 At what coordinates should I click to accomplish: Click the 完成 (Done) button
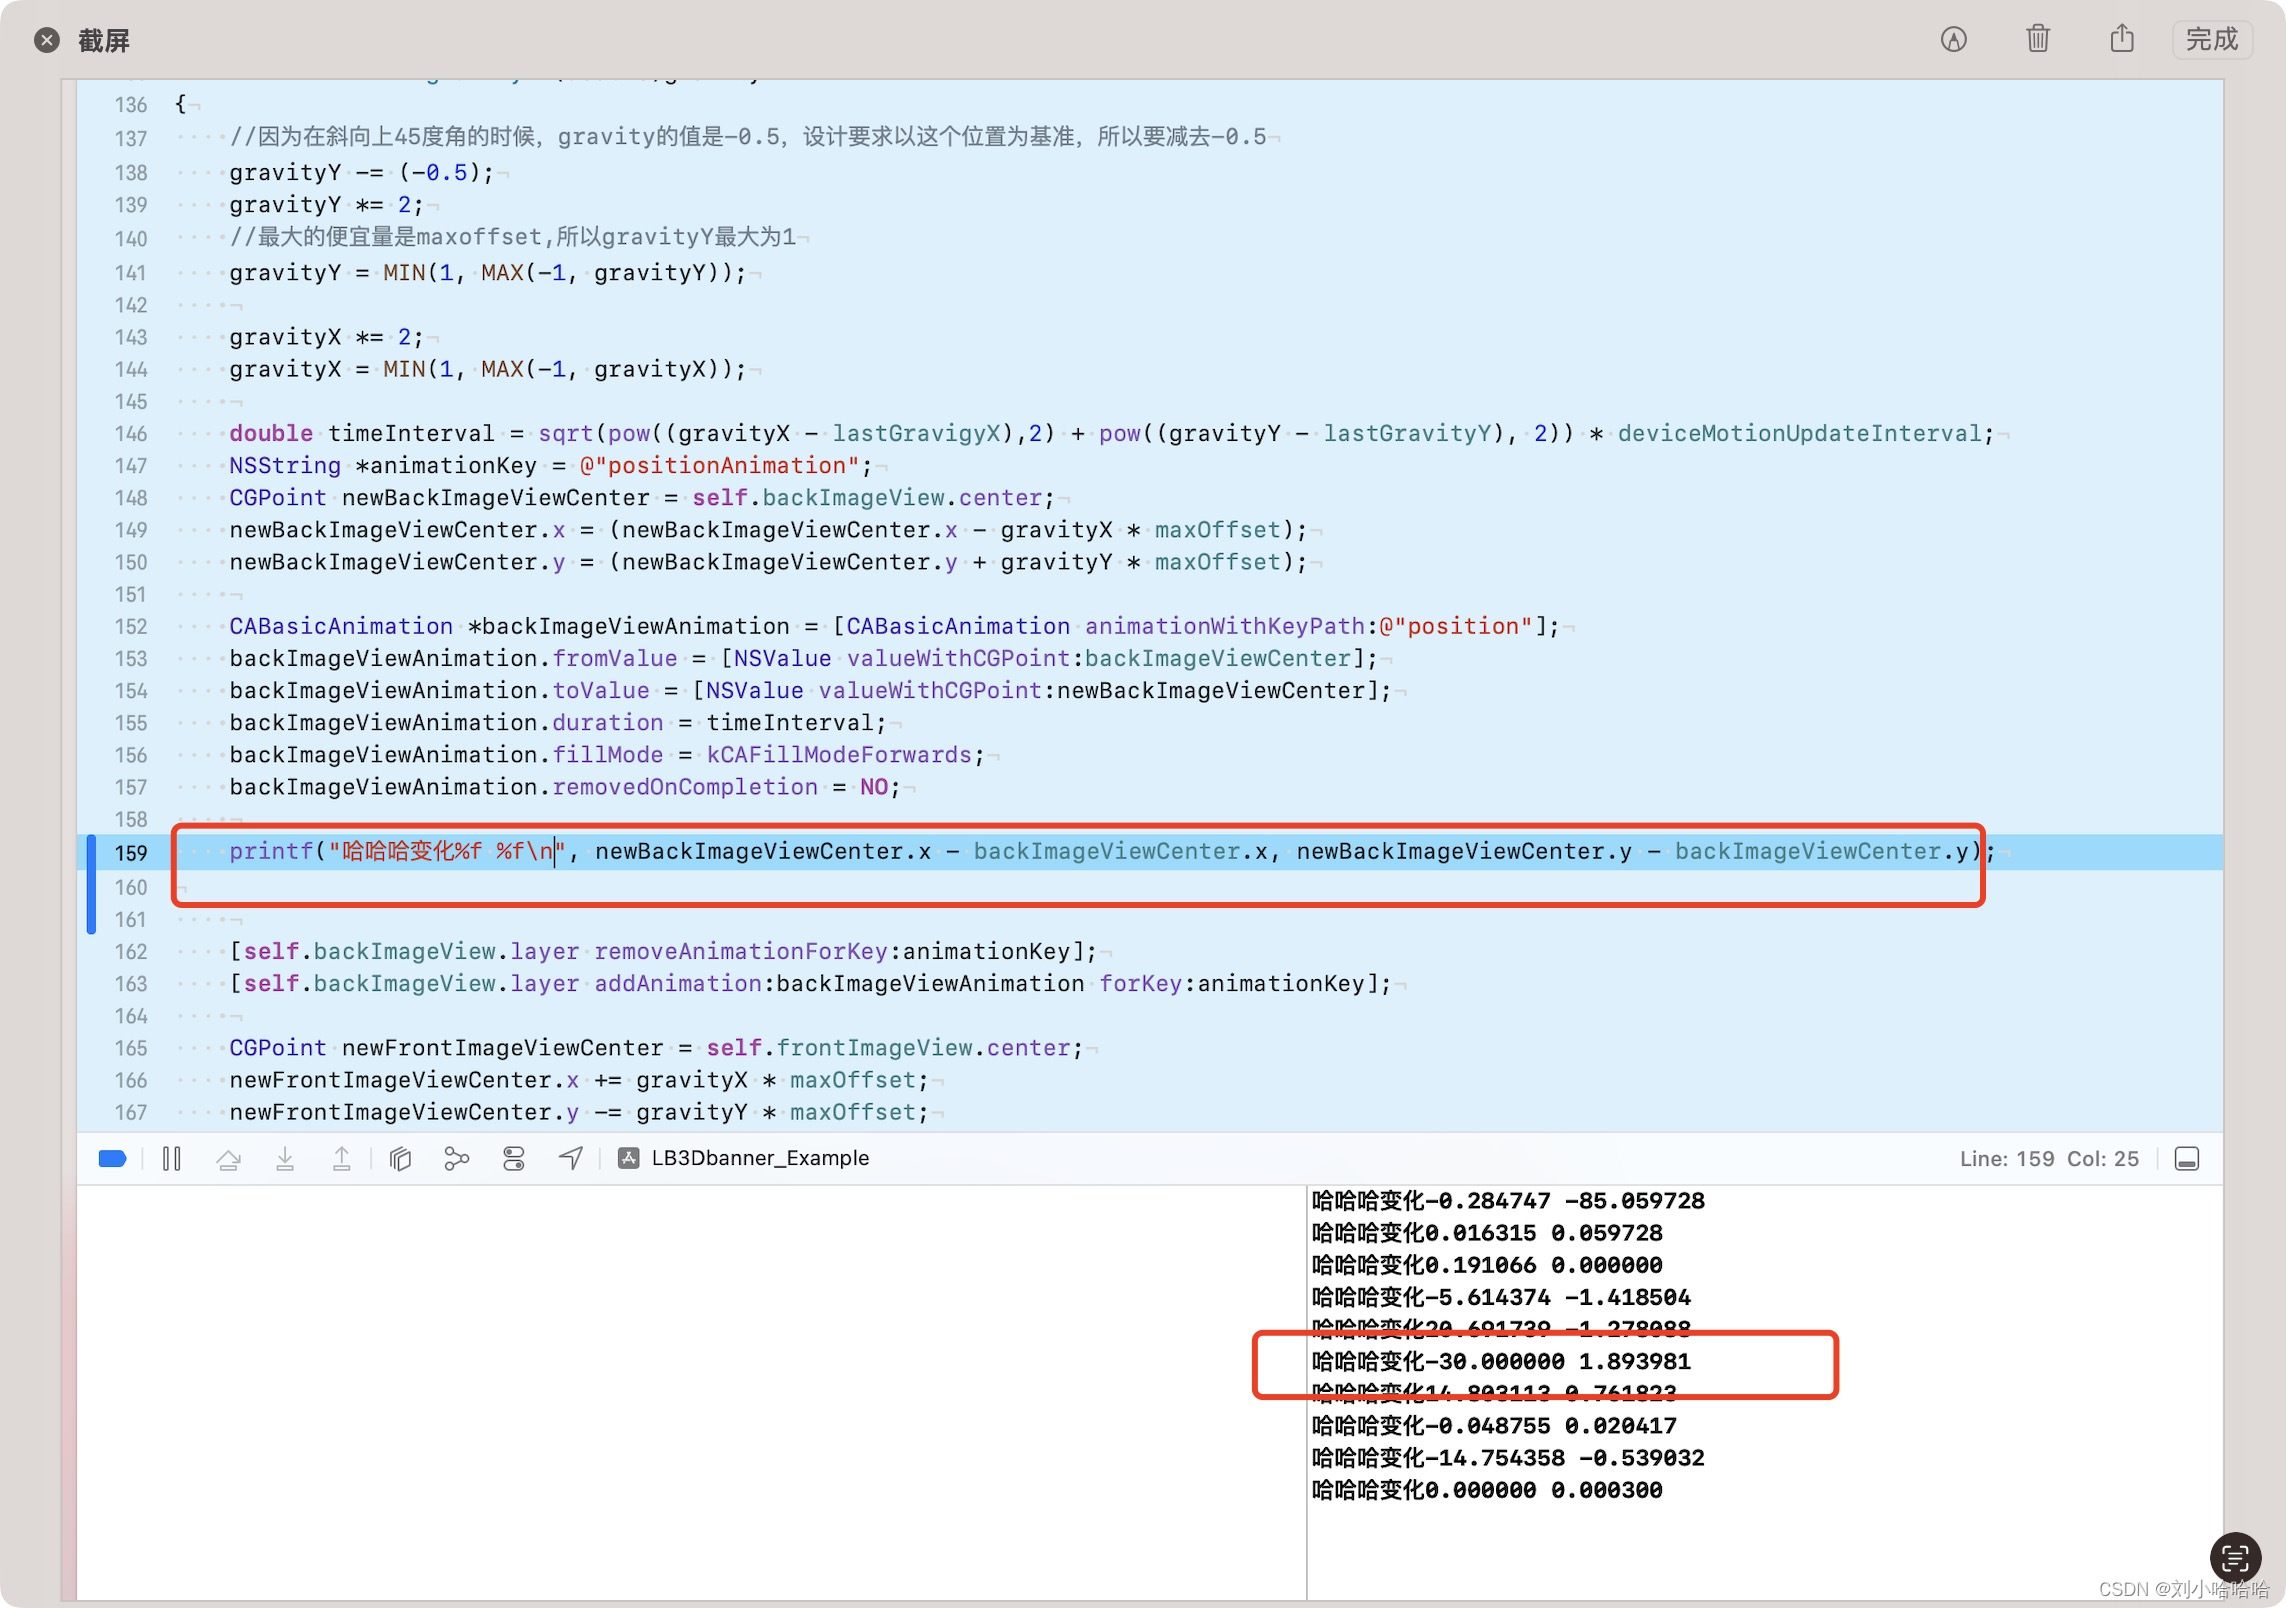[2211, 40]
